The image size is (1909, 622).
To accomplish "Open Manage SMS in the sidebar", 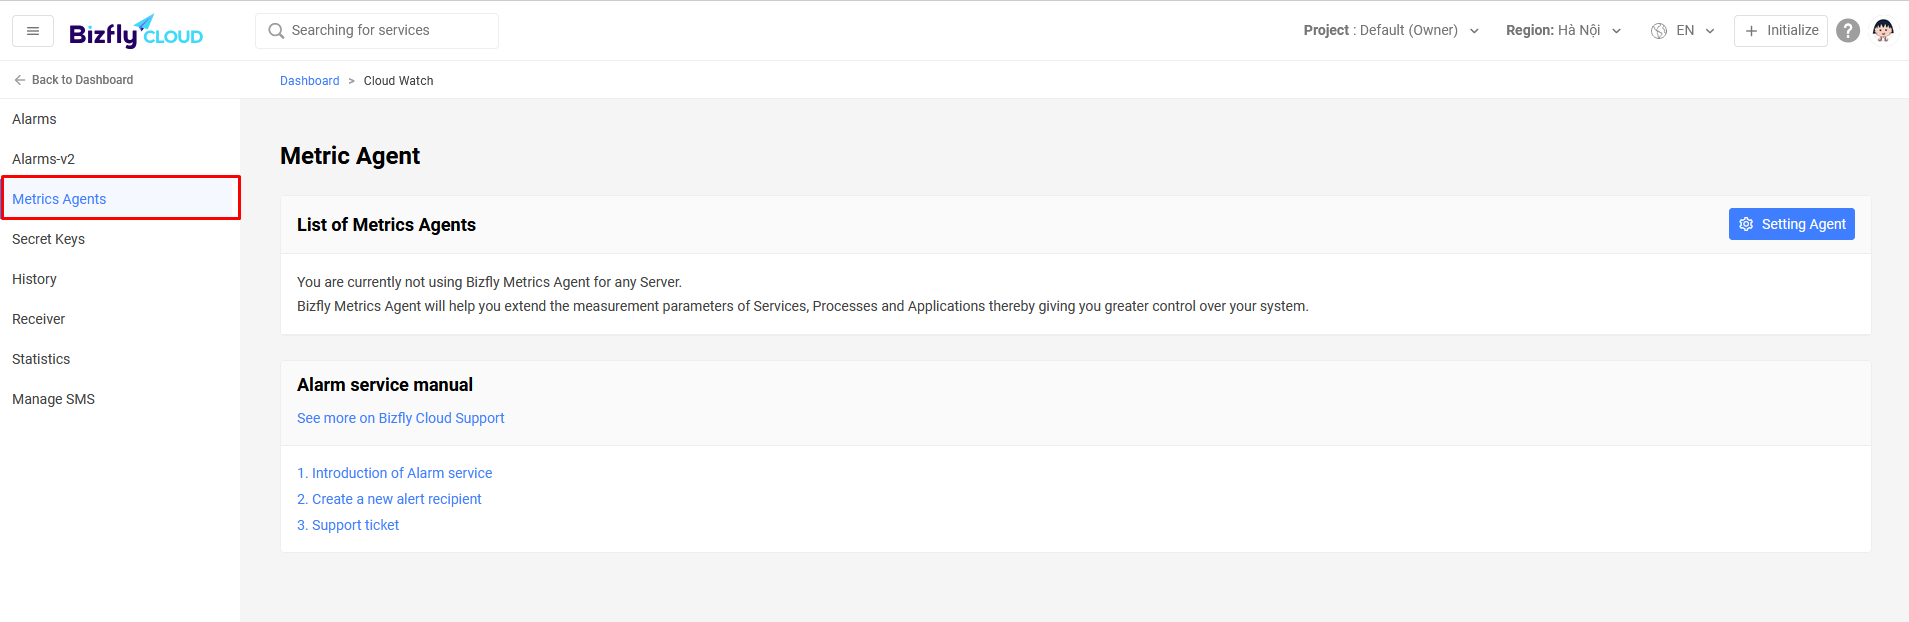I will pos(120,399).
